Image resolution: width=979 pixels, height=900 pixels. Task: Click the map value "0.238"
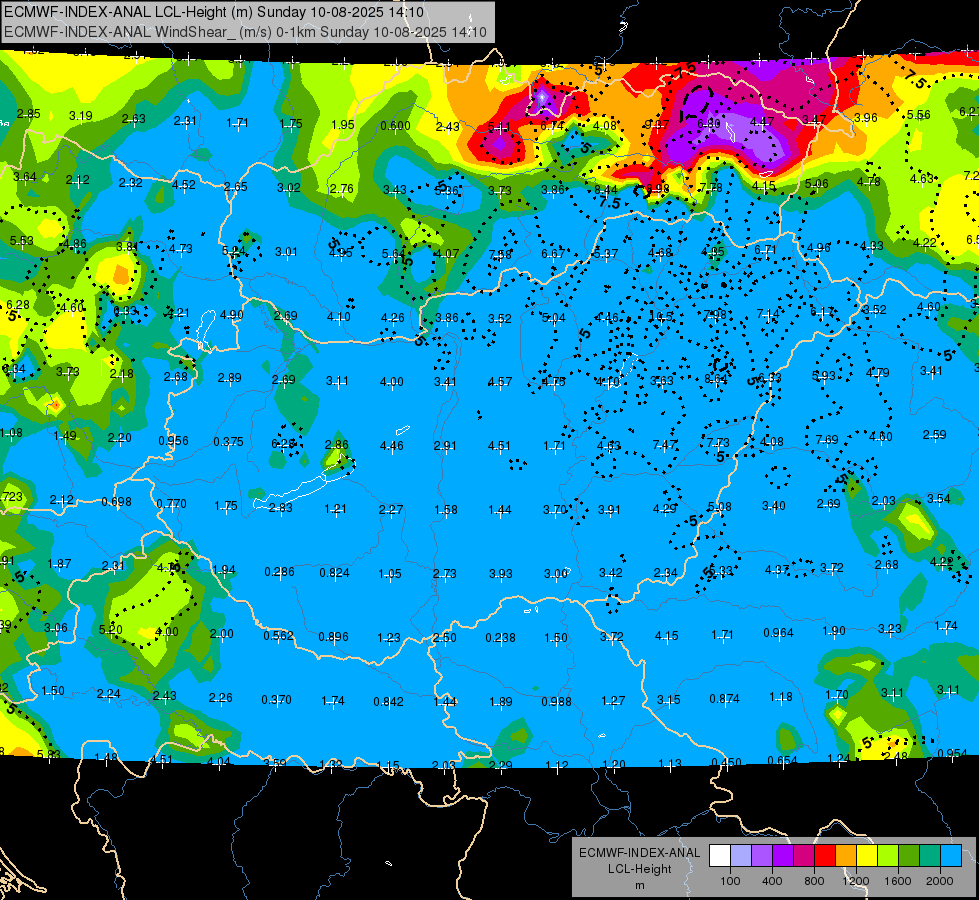(500, 637)
